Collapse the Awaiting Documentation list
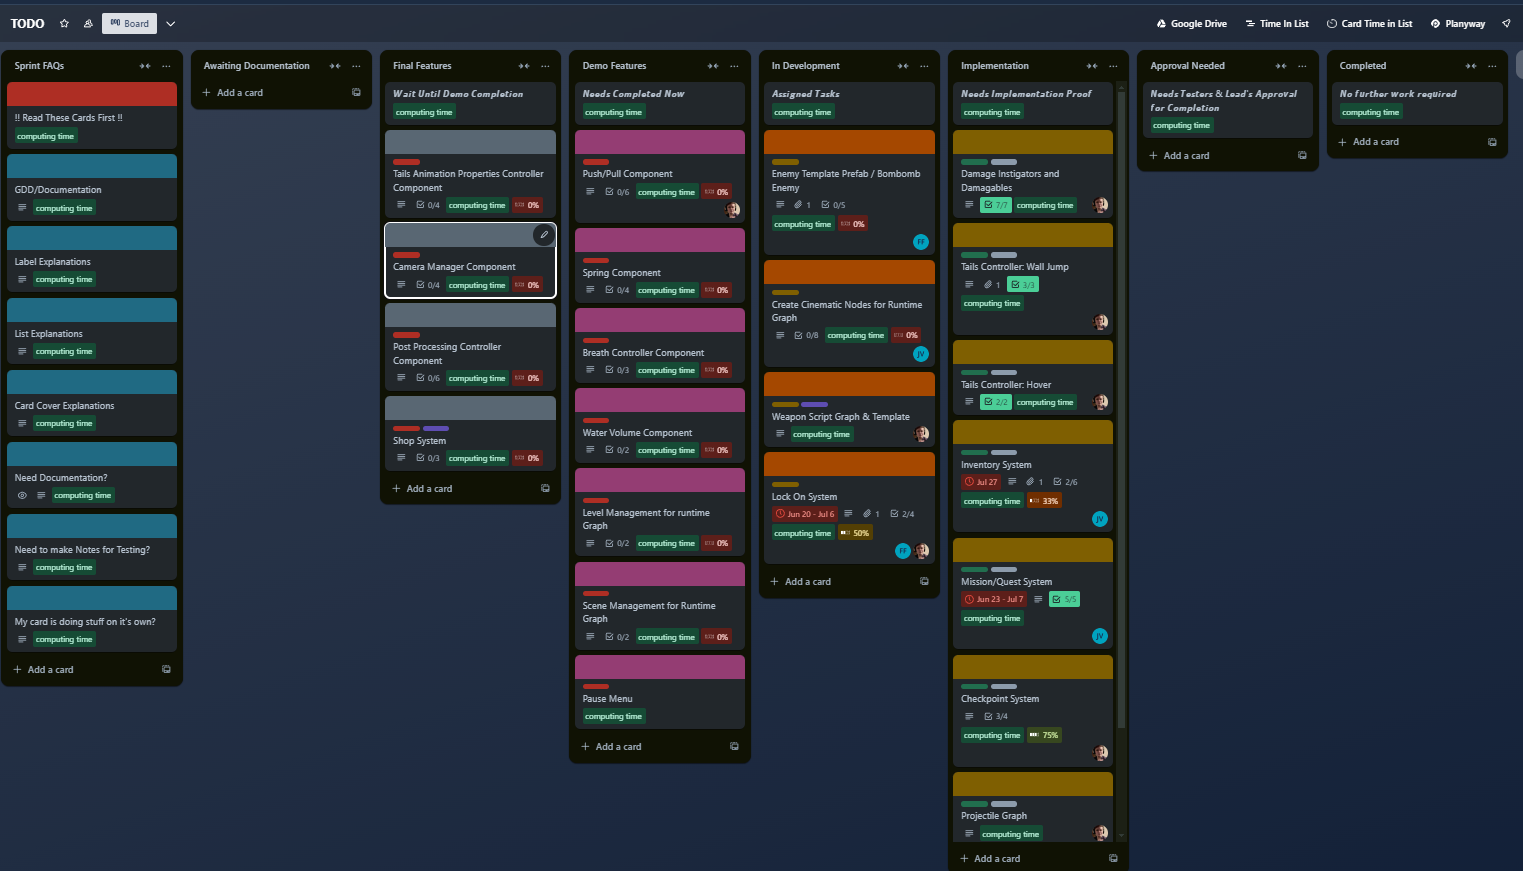Viewport: 1523px width, 871px height. click(335, 66)
